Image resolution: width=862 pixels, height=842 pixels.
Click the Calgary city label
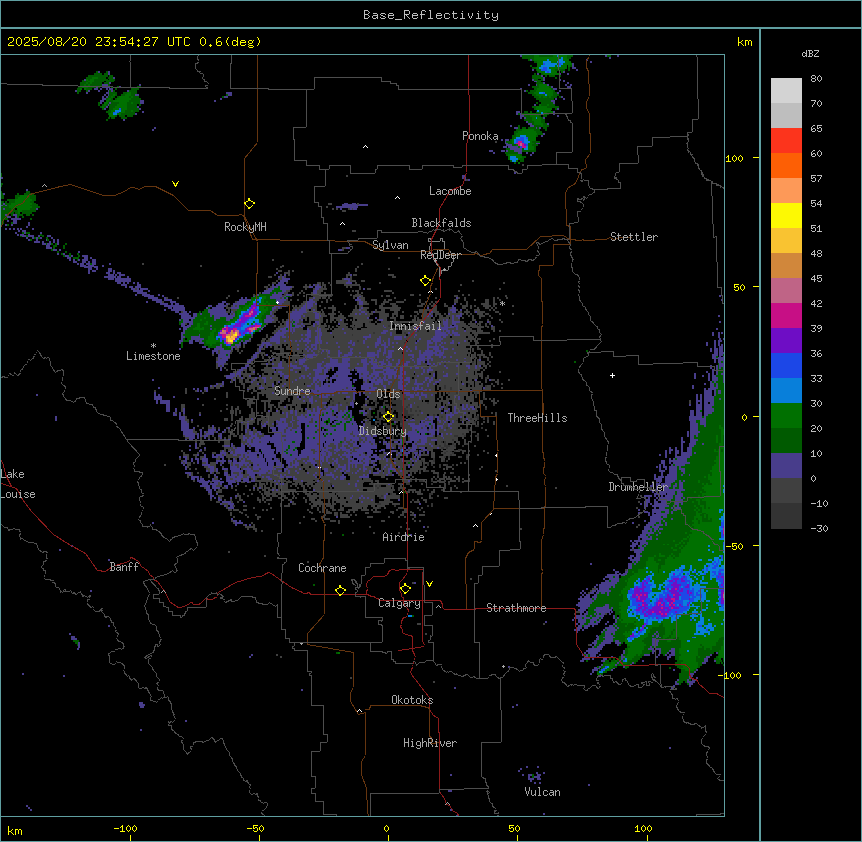399,603
